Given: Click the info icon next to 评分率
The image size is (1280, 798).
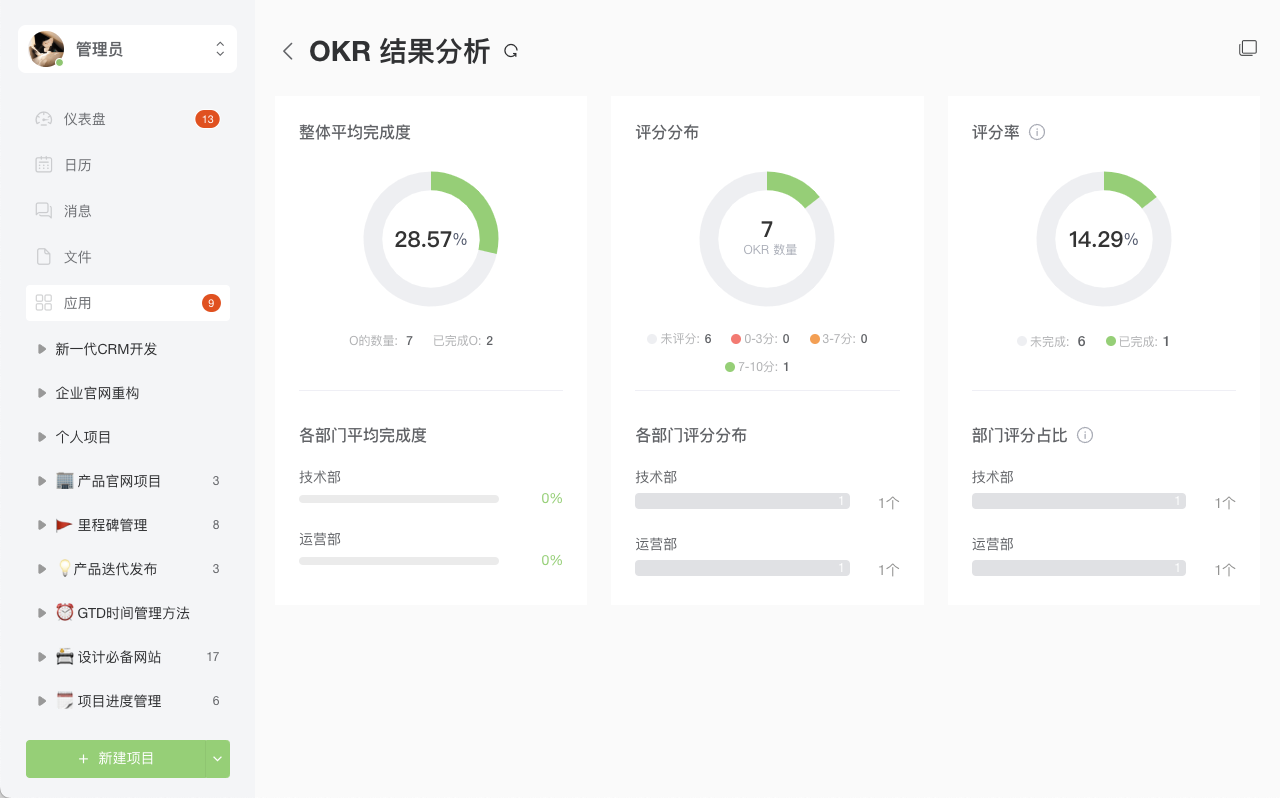Looking at the screenshot, I should tap(1037, 132).
